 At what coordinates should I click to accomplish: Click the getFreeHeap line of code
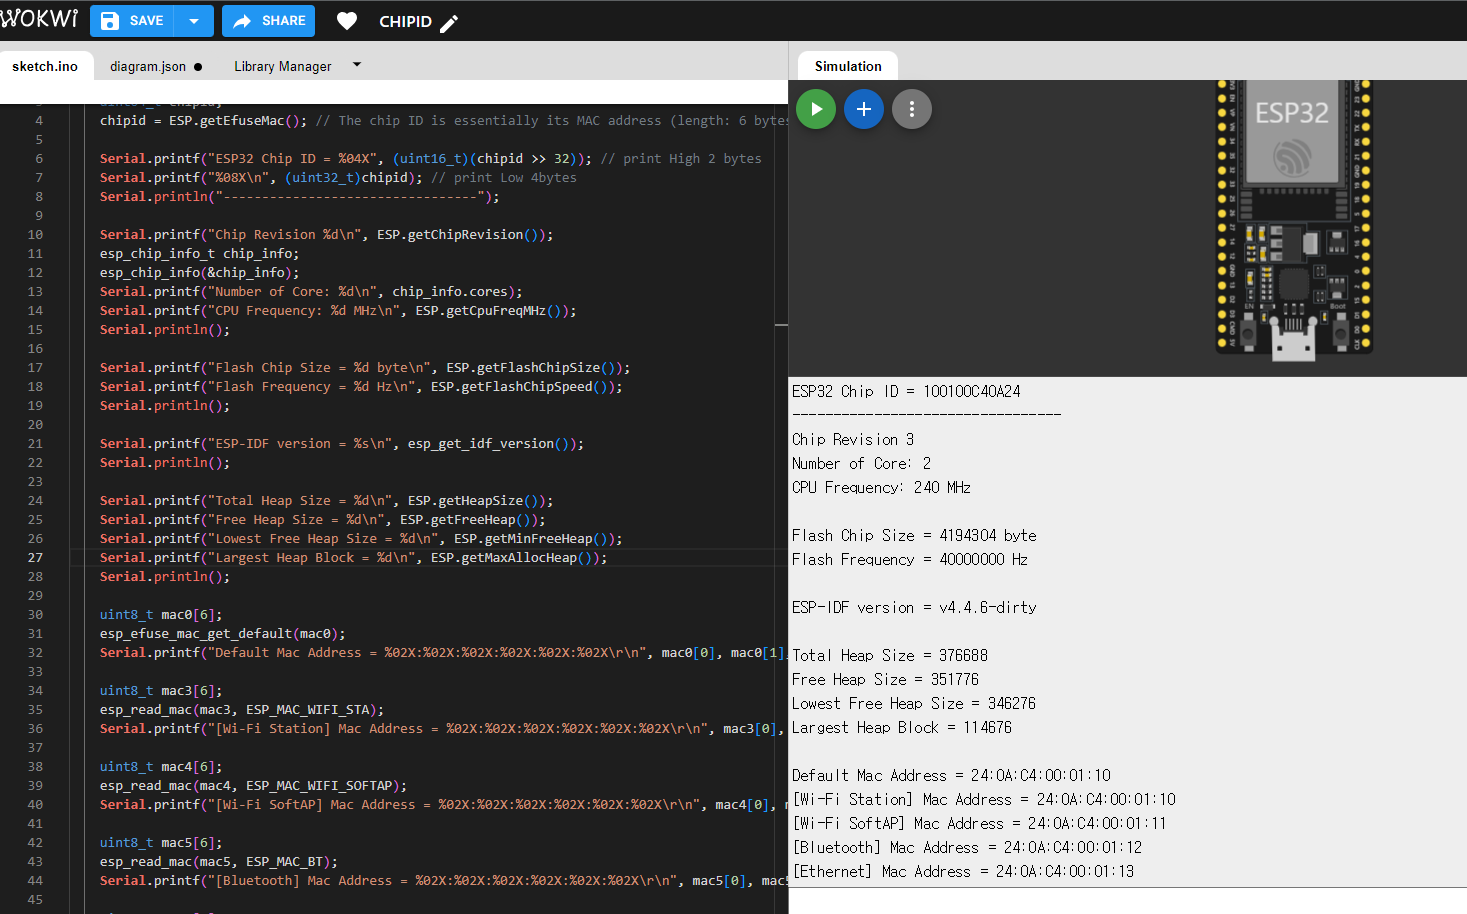coord(322,520)
